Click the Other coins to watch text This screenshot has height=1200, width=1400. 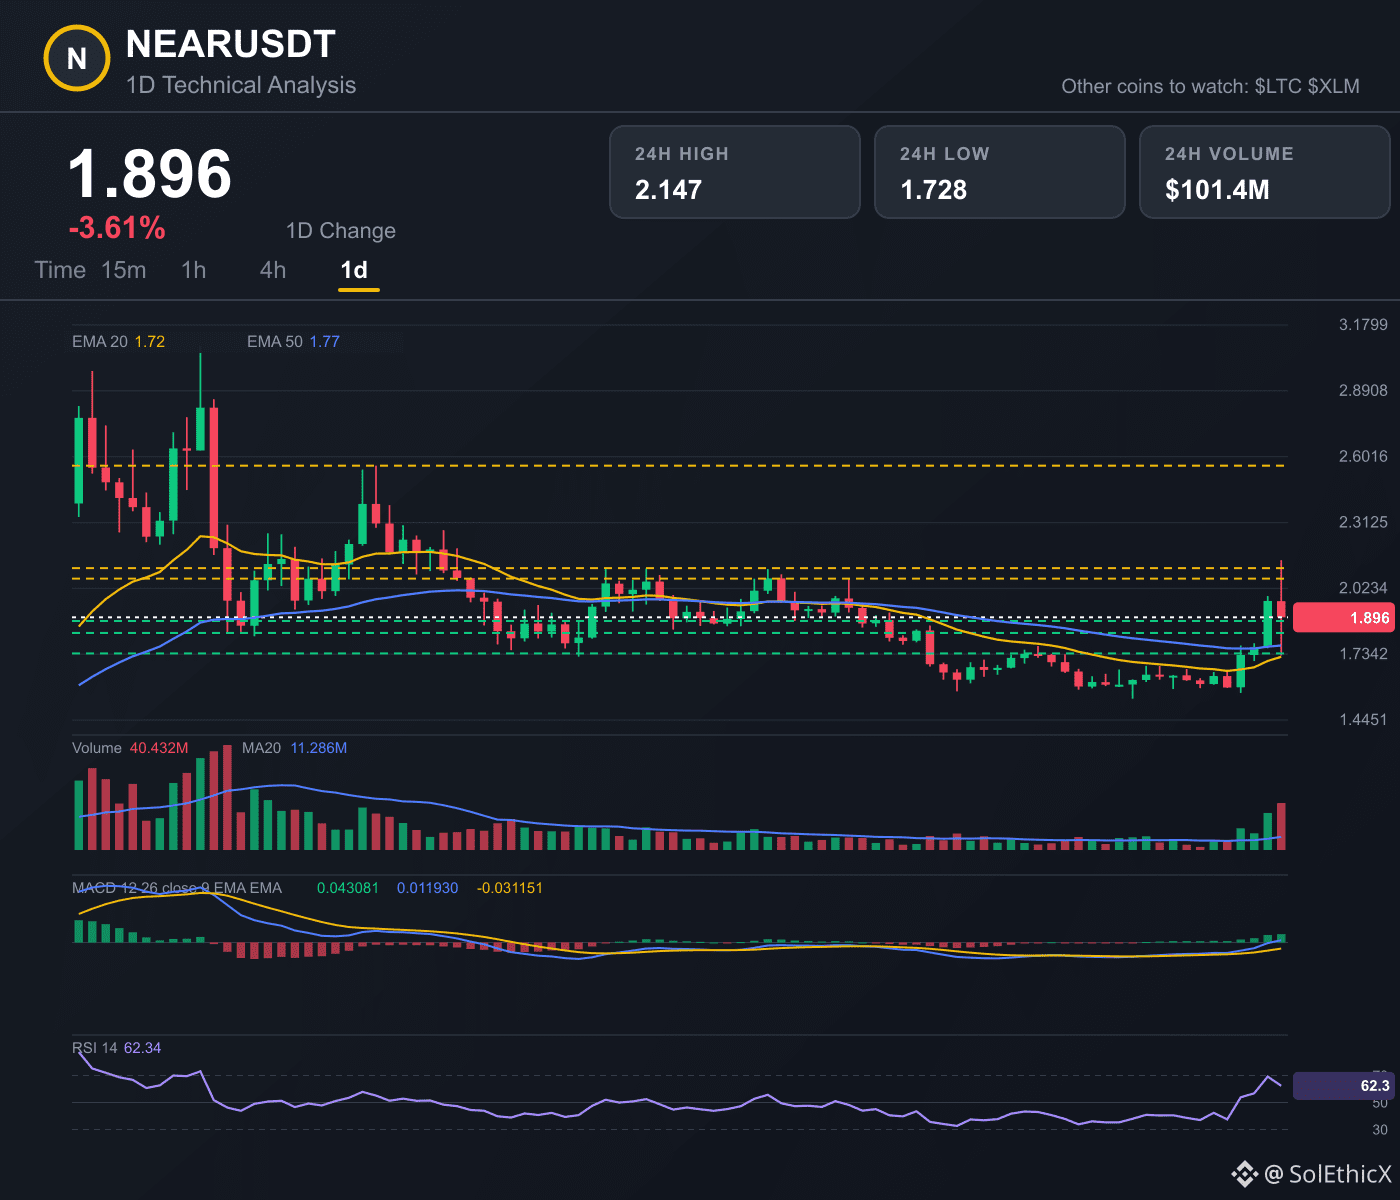pyautogui.click(x=1210, y=86)
